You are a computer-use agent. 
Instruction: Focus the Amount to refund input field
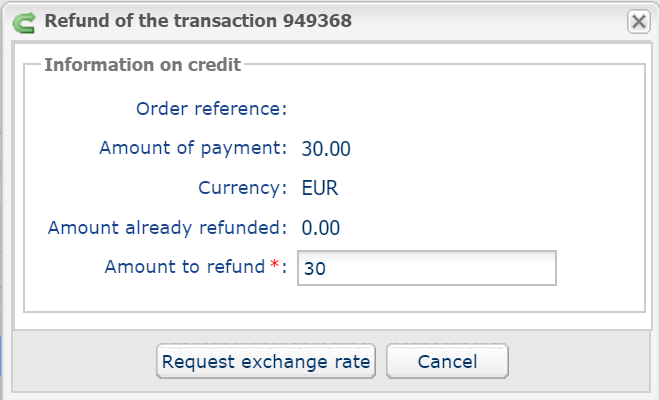pos(427,268)
